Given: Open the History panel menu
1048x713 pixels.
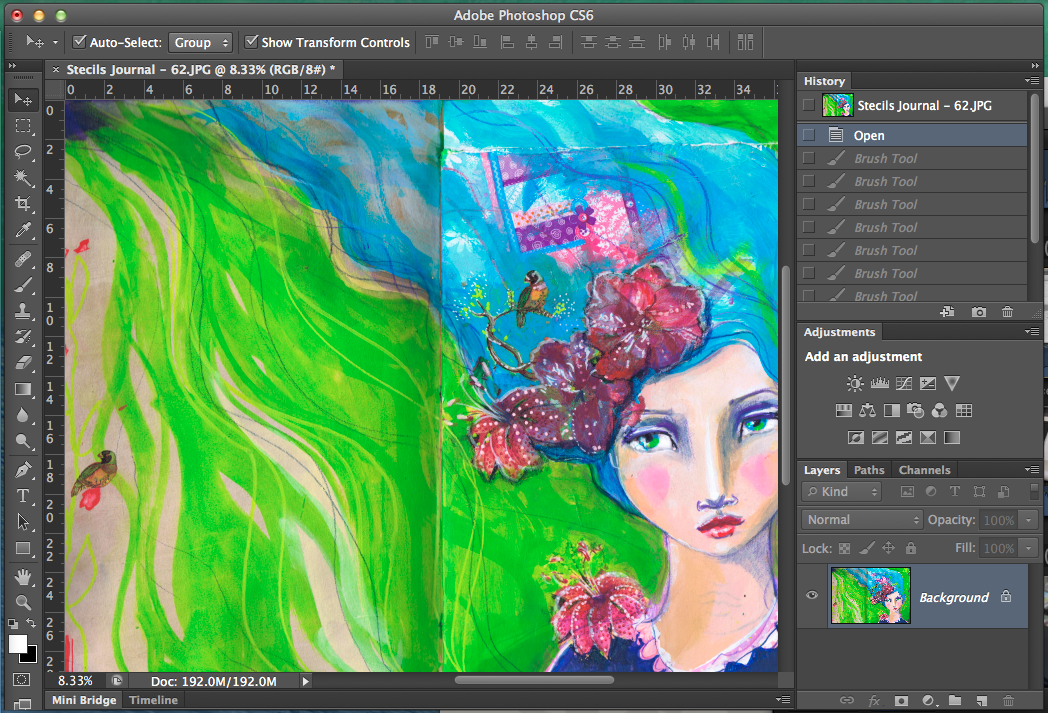Looking at the screenshot, I should [1031, 80].
